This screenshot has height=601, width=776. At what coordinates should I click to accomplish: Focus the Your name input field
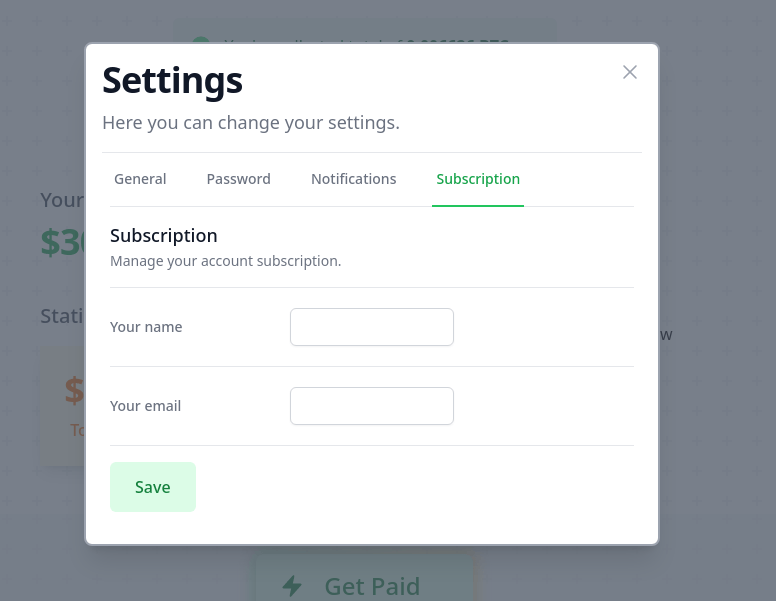(372, 327)
